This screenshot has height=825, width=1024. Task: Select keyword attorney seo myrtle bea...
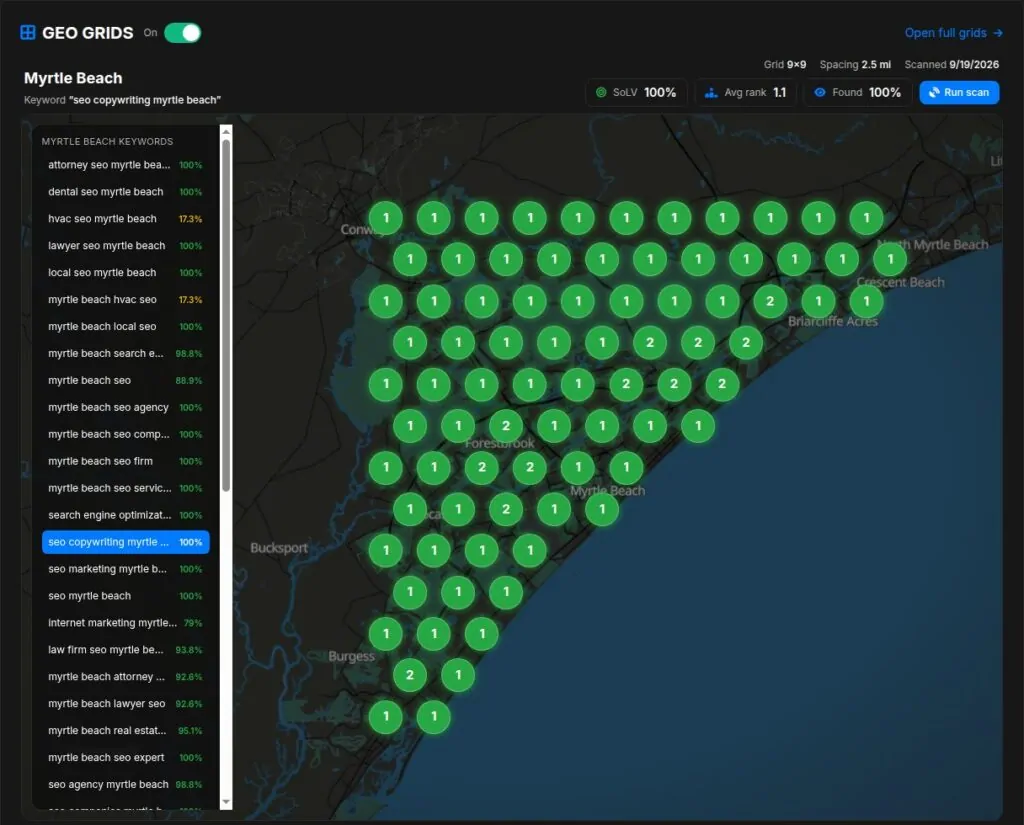pos(125,165)
